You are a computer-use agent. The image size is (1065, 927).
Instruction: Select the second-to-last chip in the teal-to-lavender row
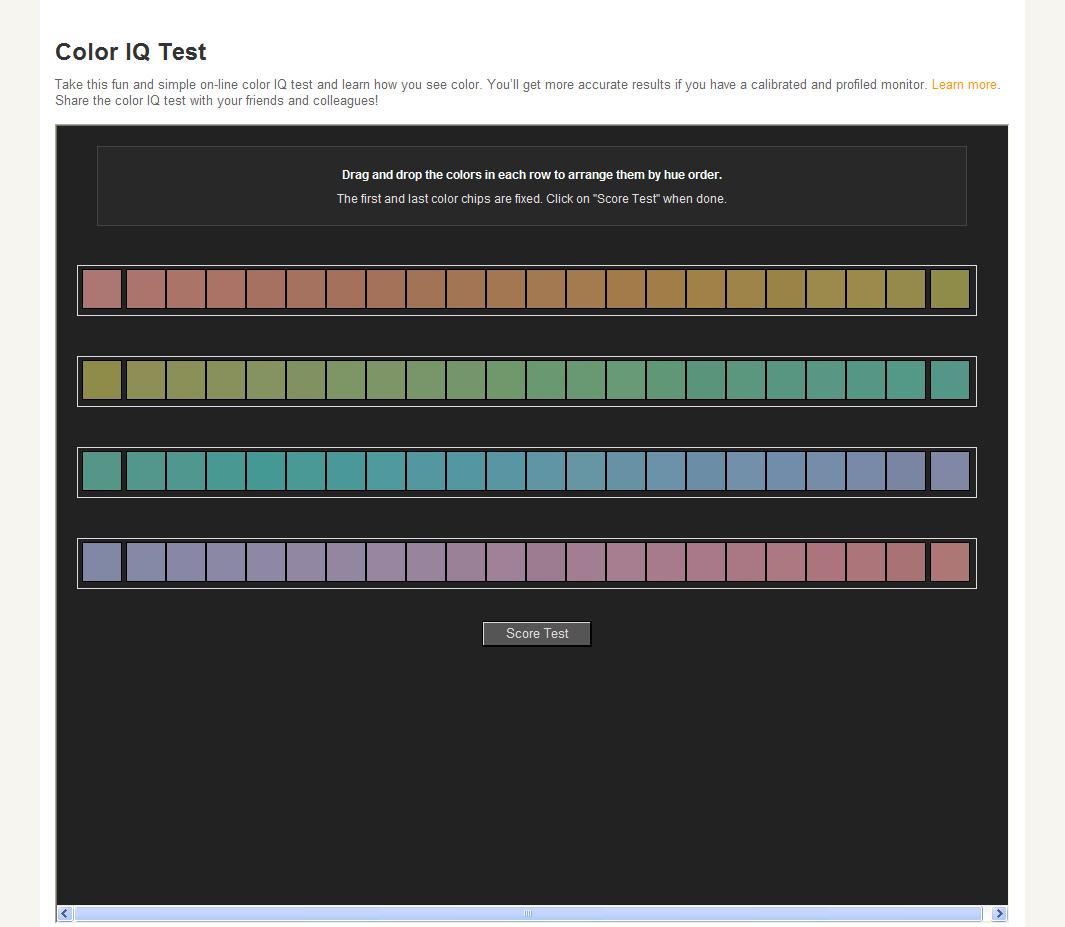pos(906,471)
